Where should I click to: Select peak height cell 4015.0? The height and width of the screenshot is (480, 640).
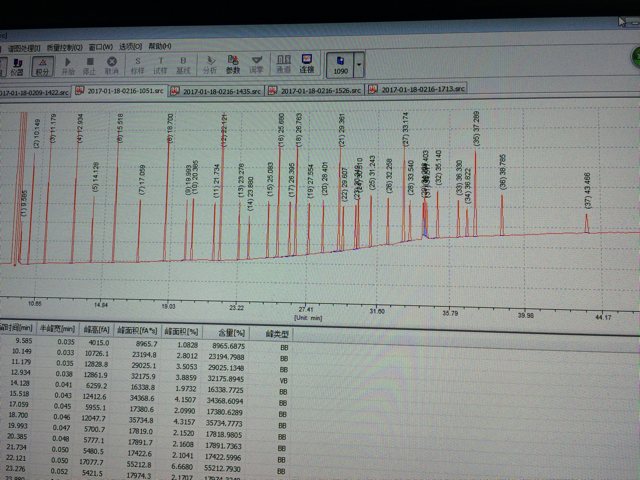[98, 343]
